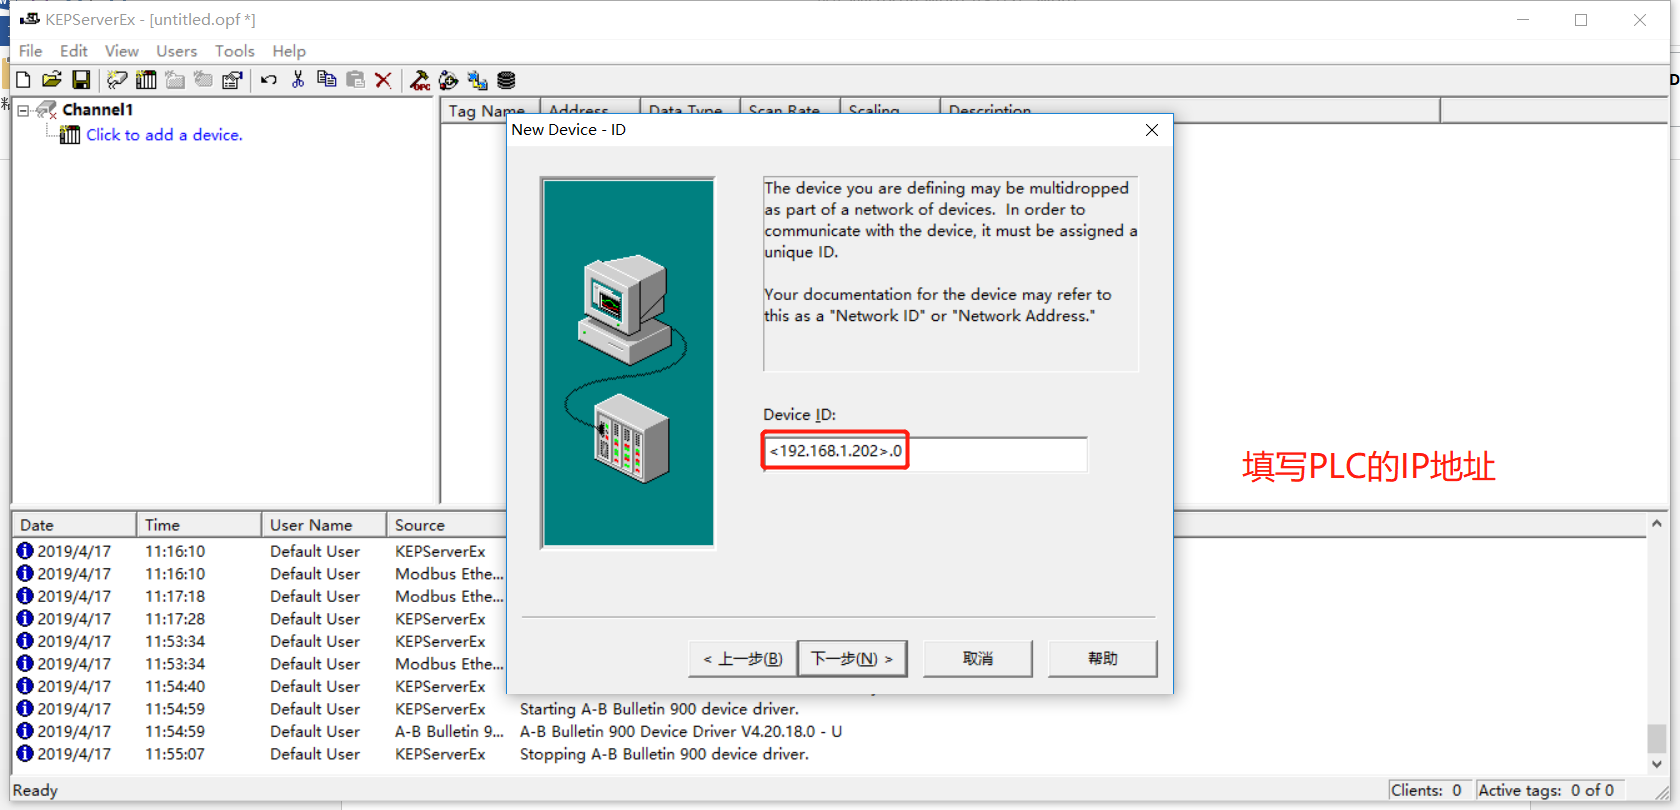Click the Description column header in tag list
Viewport: 1680px width, 810px height.
click(1190, 110)
